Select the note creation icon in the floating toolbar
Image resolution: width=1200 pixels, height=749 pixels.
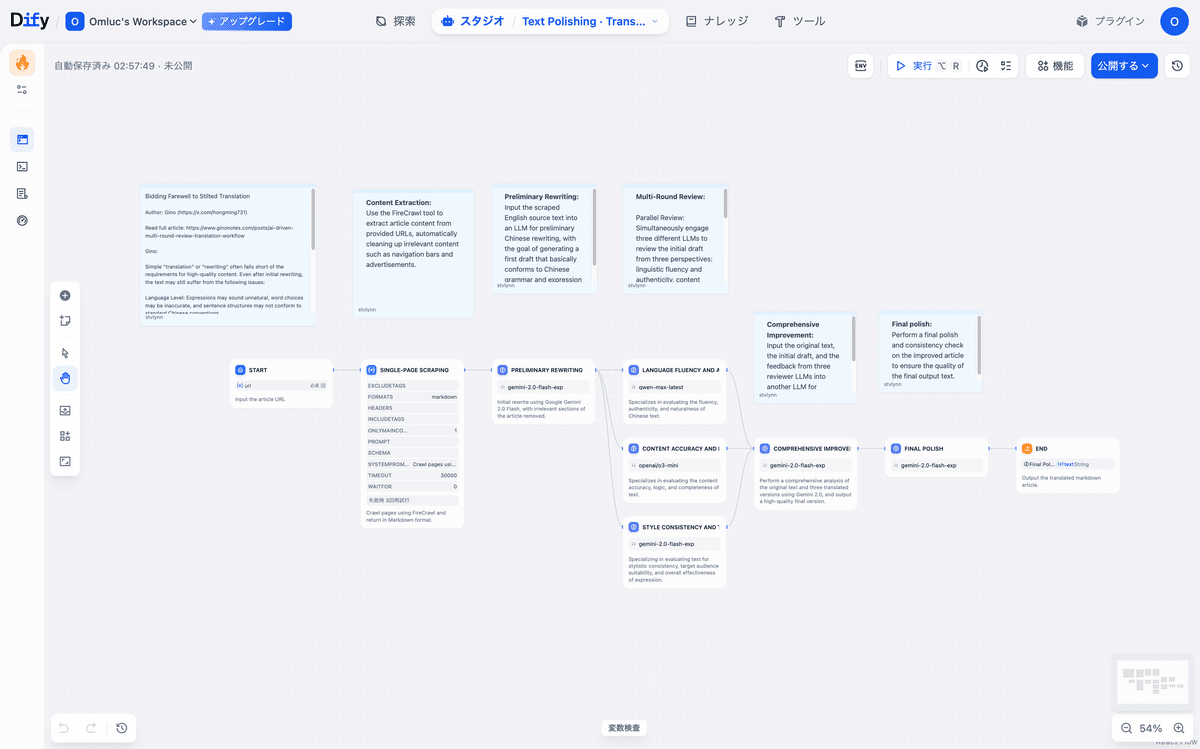(x=65, y=320)
